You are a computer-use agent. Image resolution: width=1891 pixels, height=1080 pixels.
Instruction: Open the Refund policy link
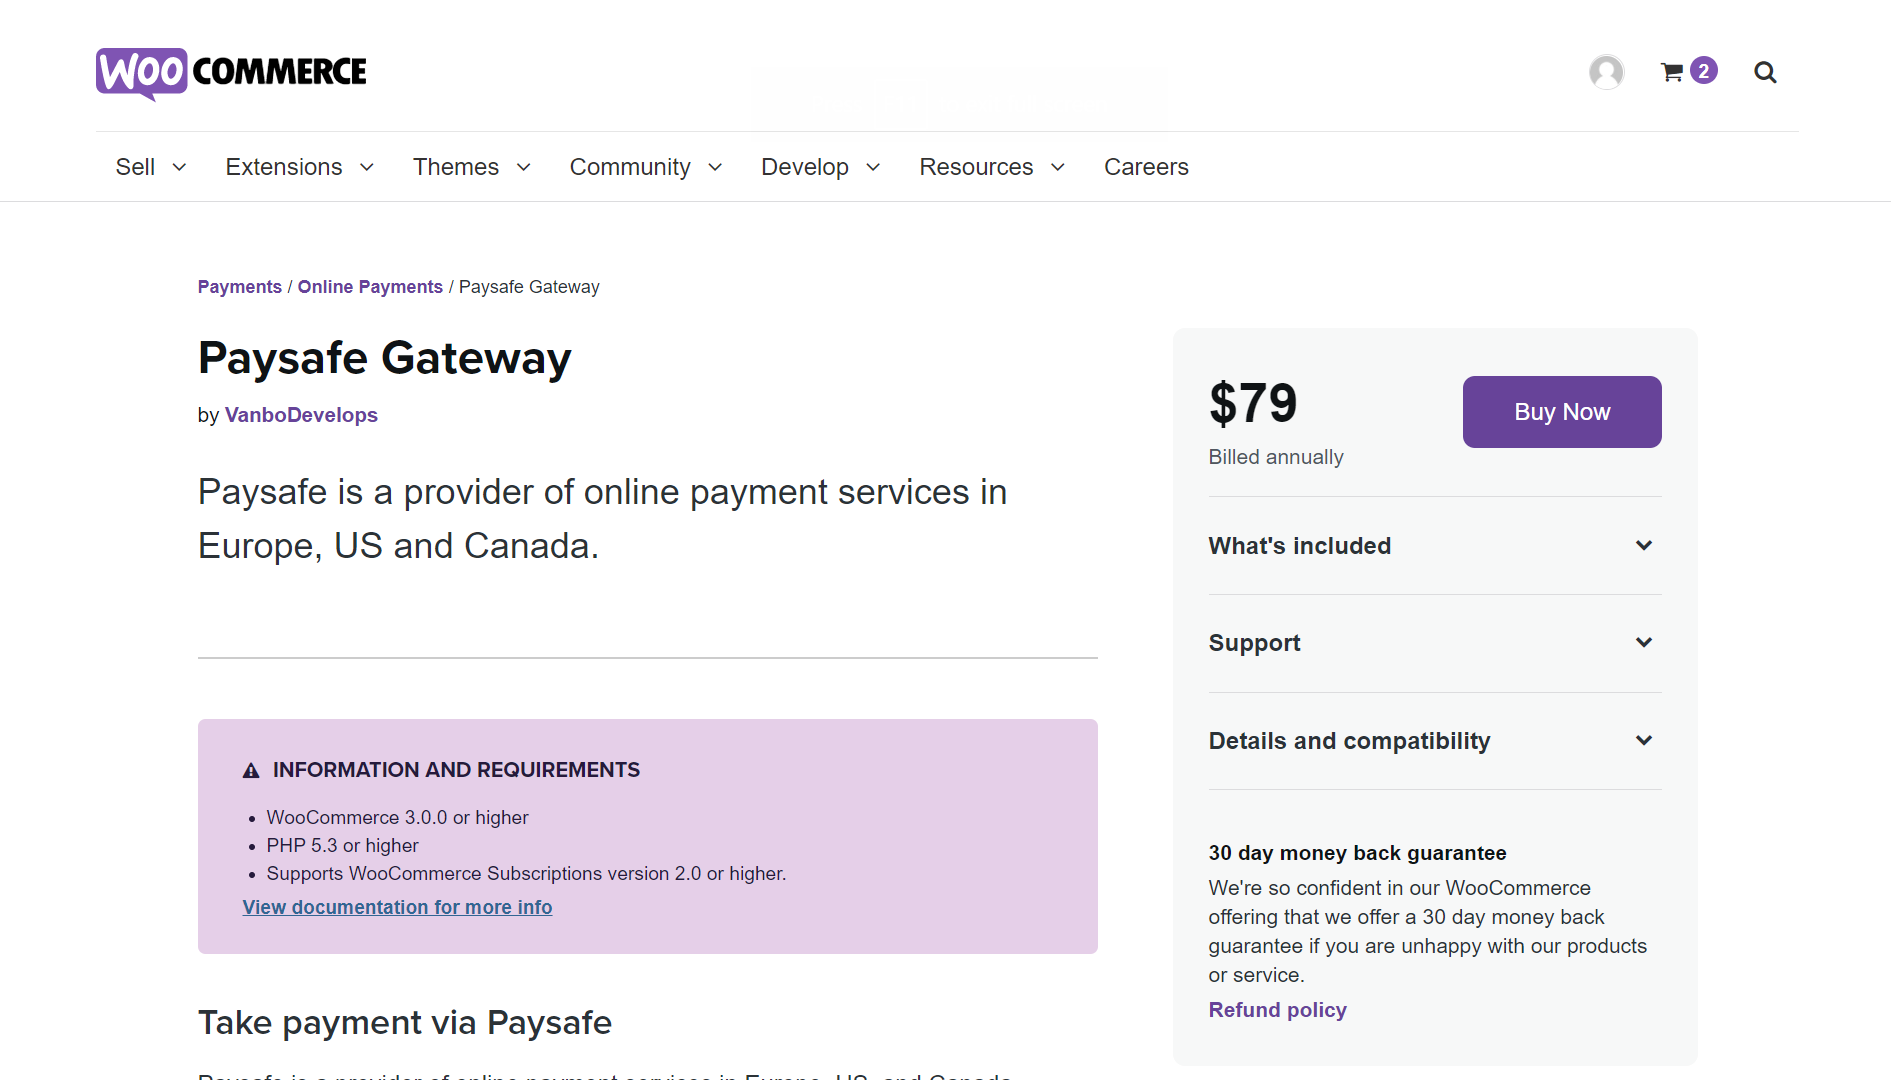tap(1277, 1010)
